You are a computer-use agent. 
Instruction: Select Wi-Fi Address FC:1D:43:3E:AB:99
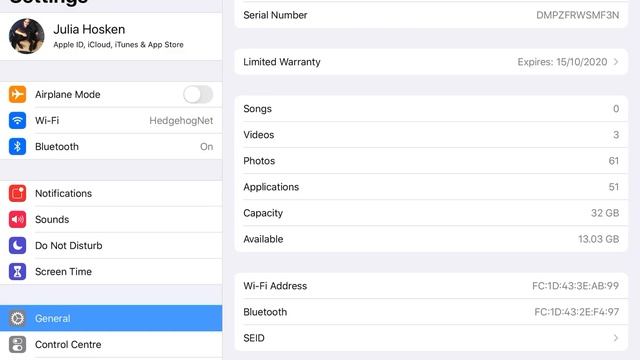[576, 286]
